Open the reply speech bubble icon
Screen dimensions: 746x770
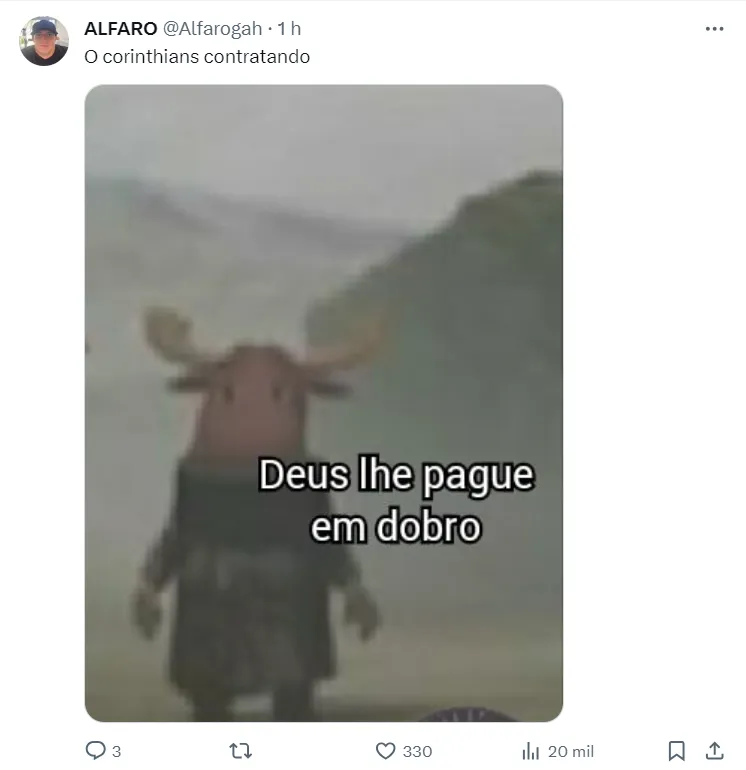pos(95,750)
